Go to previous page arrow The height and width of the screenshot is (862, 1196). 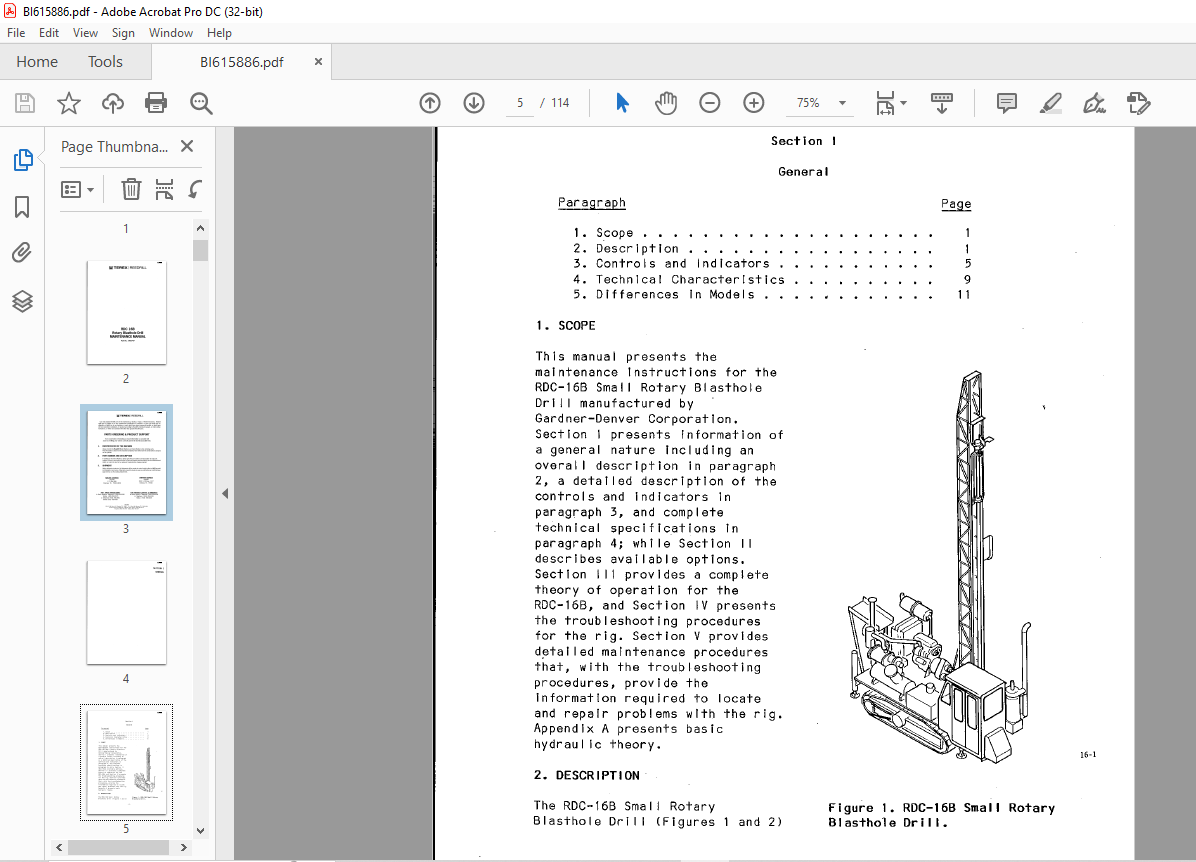click(x=430, y=103)
